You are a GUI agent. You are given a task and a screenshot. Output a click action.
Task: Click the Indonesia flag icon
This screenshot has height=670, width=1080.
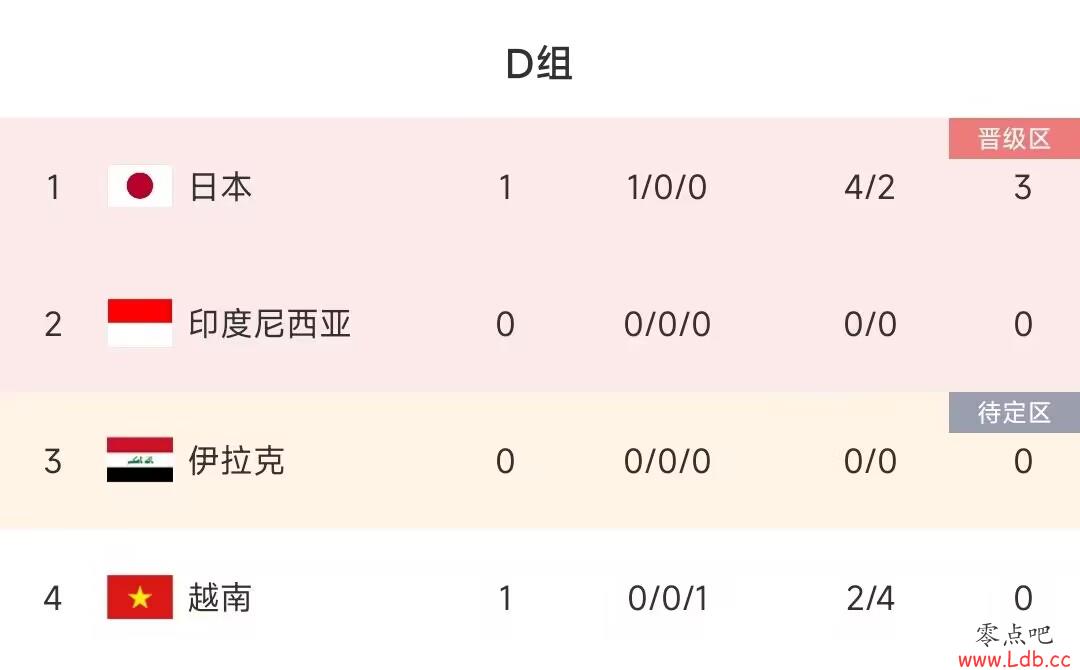[140, 322]
